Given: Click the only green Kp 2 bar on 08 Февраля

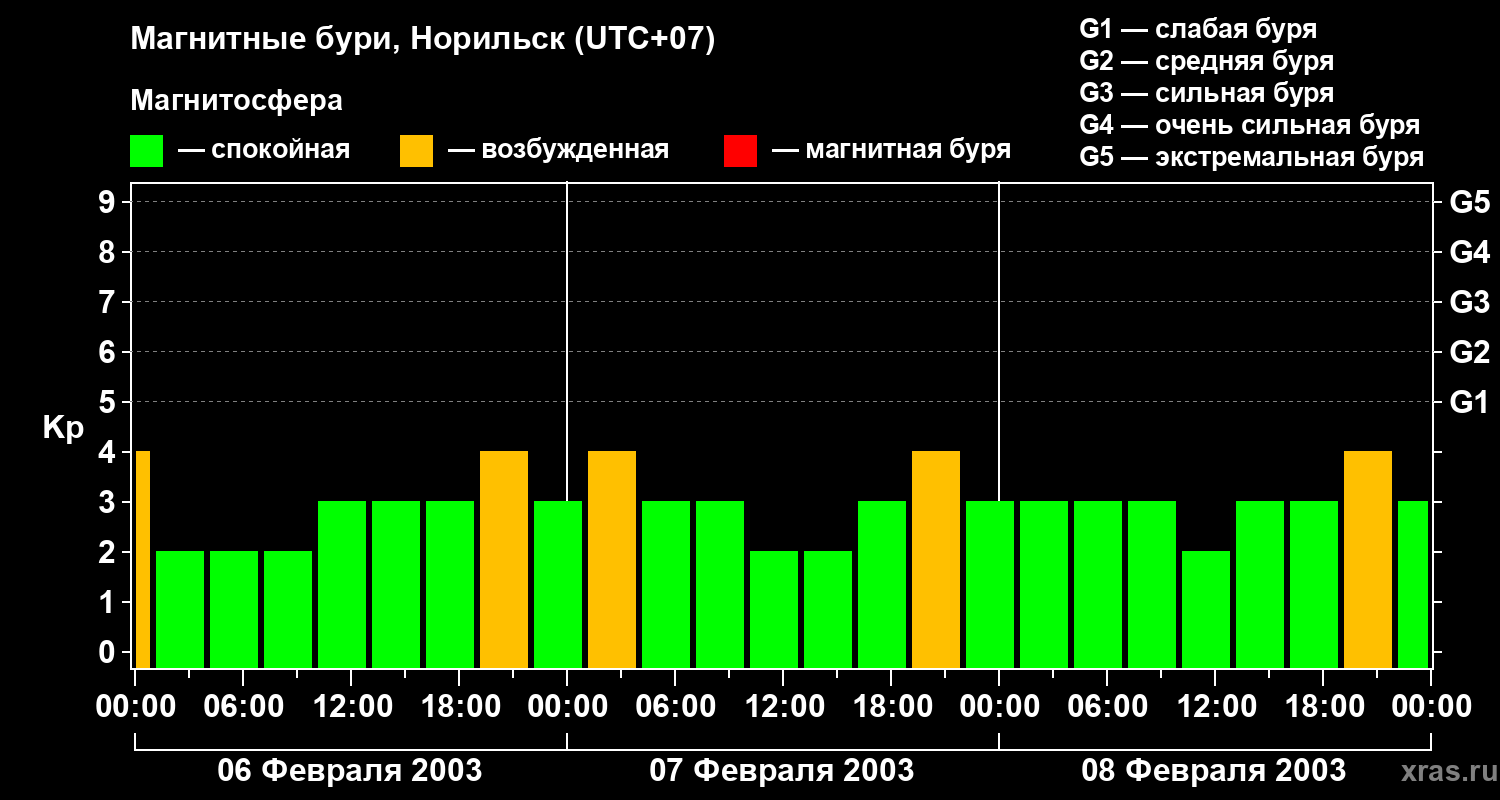Looking at the screenshot, I should (x=1206, y=609).
